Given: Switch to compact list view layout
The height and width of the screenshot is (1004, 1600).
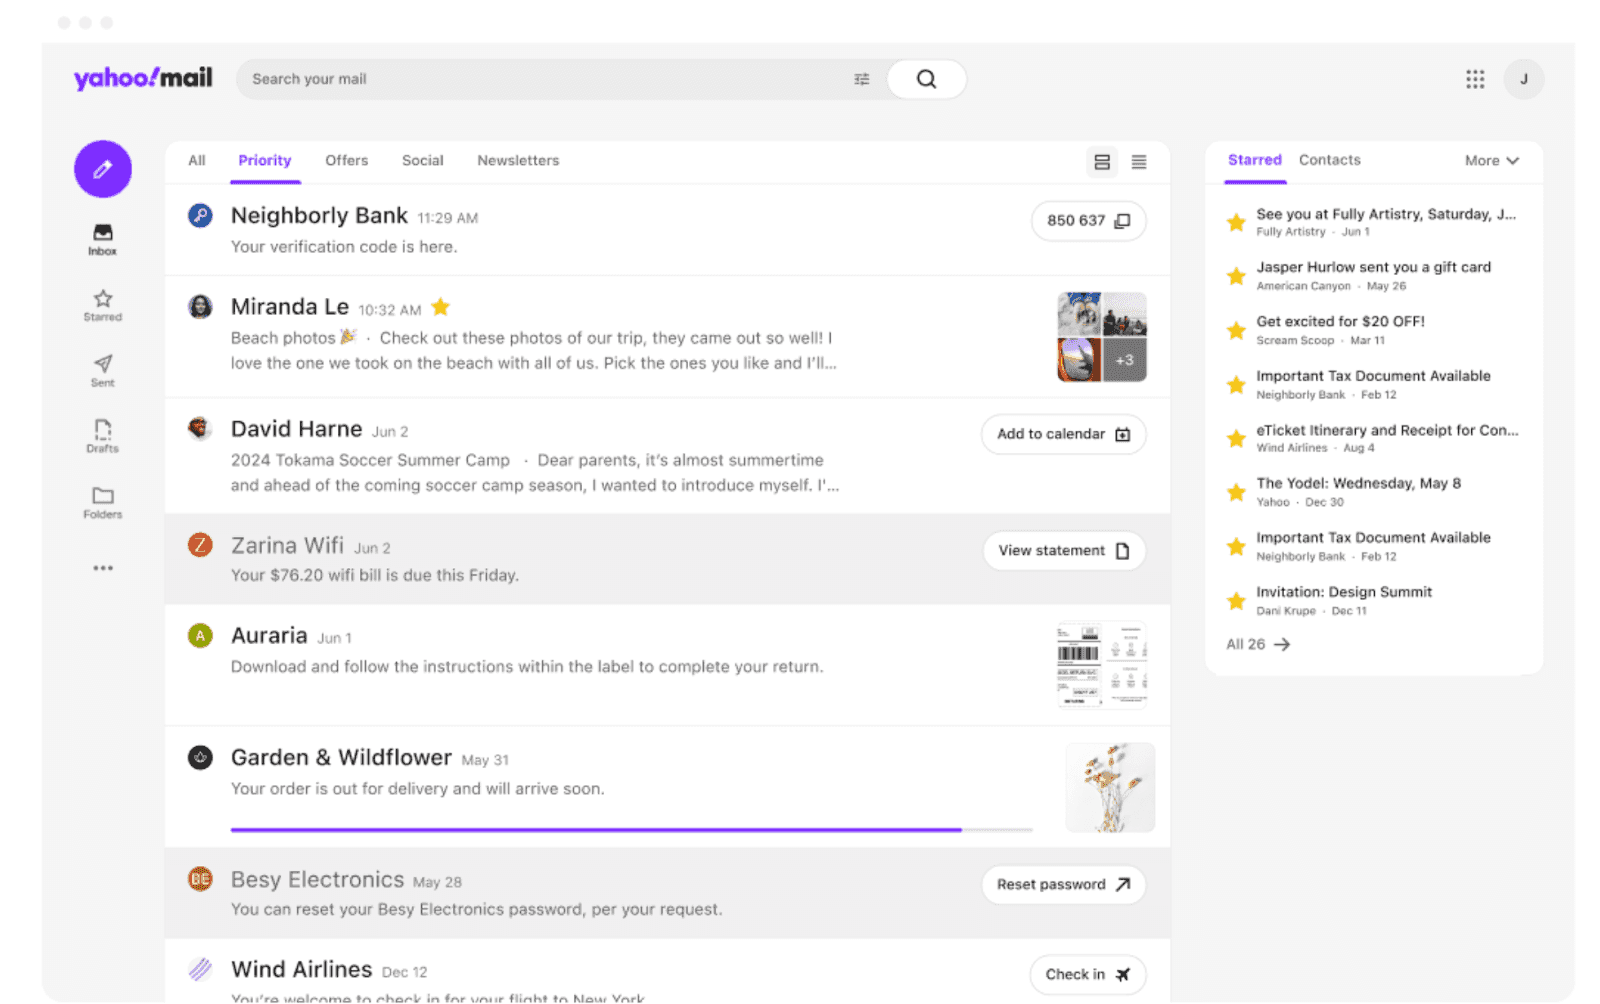Looking at the screenshot, I should click(x=1139, y=161).
